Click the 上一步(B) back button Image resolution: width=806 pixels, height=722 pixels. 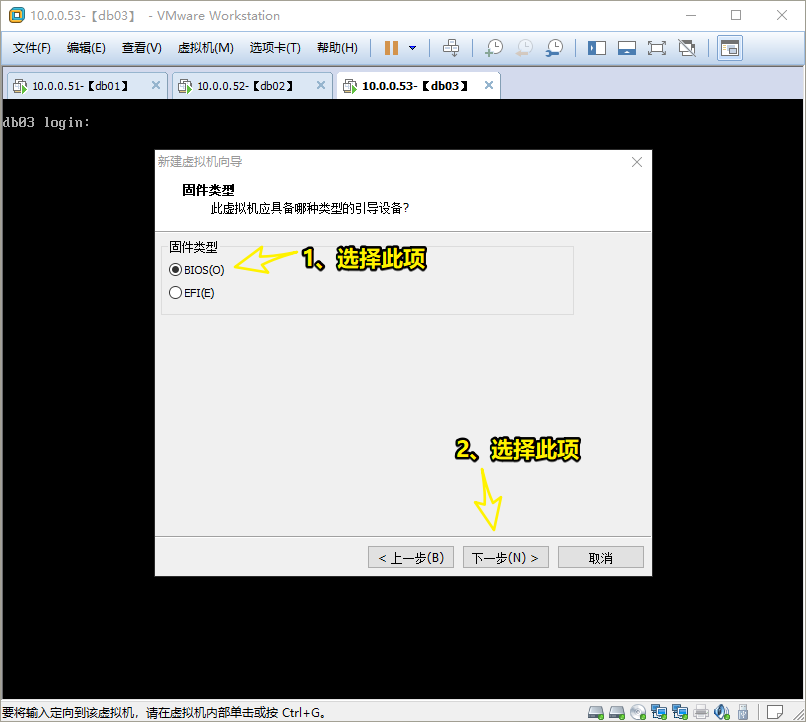point(411,558)
